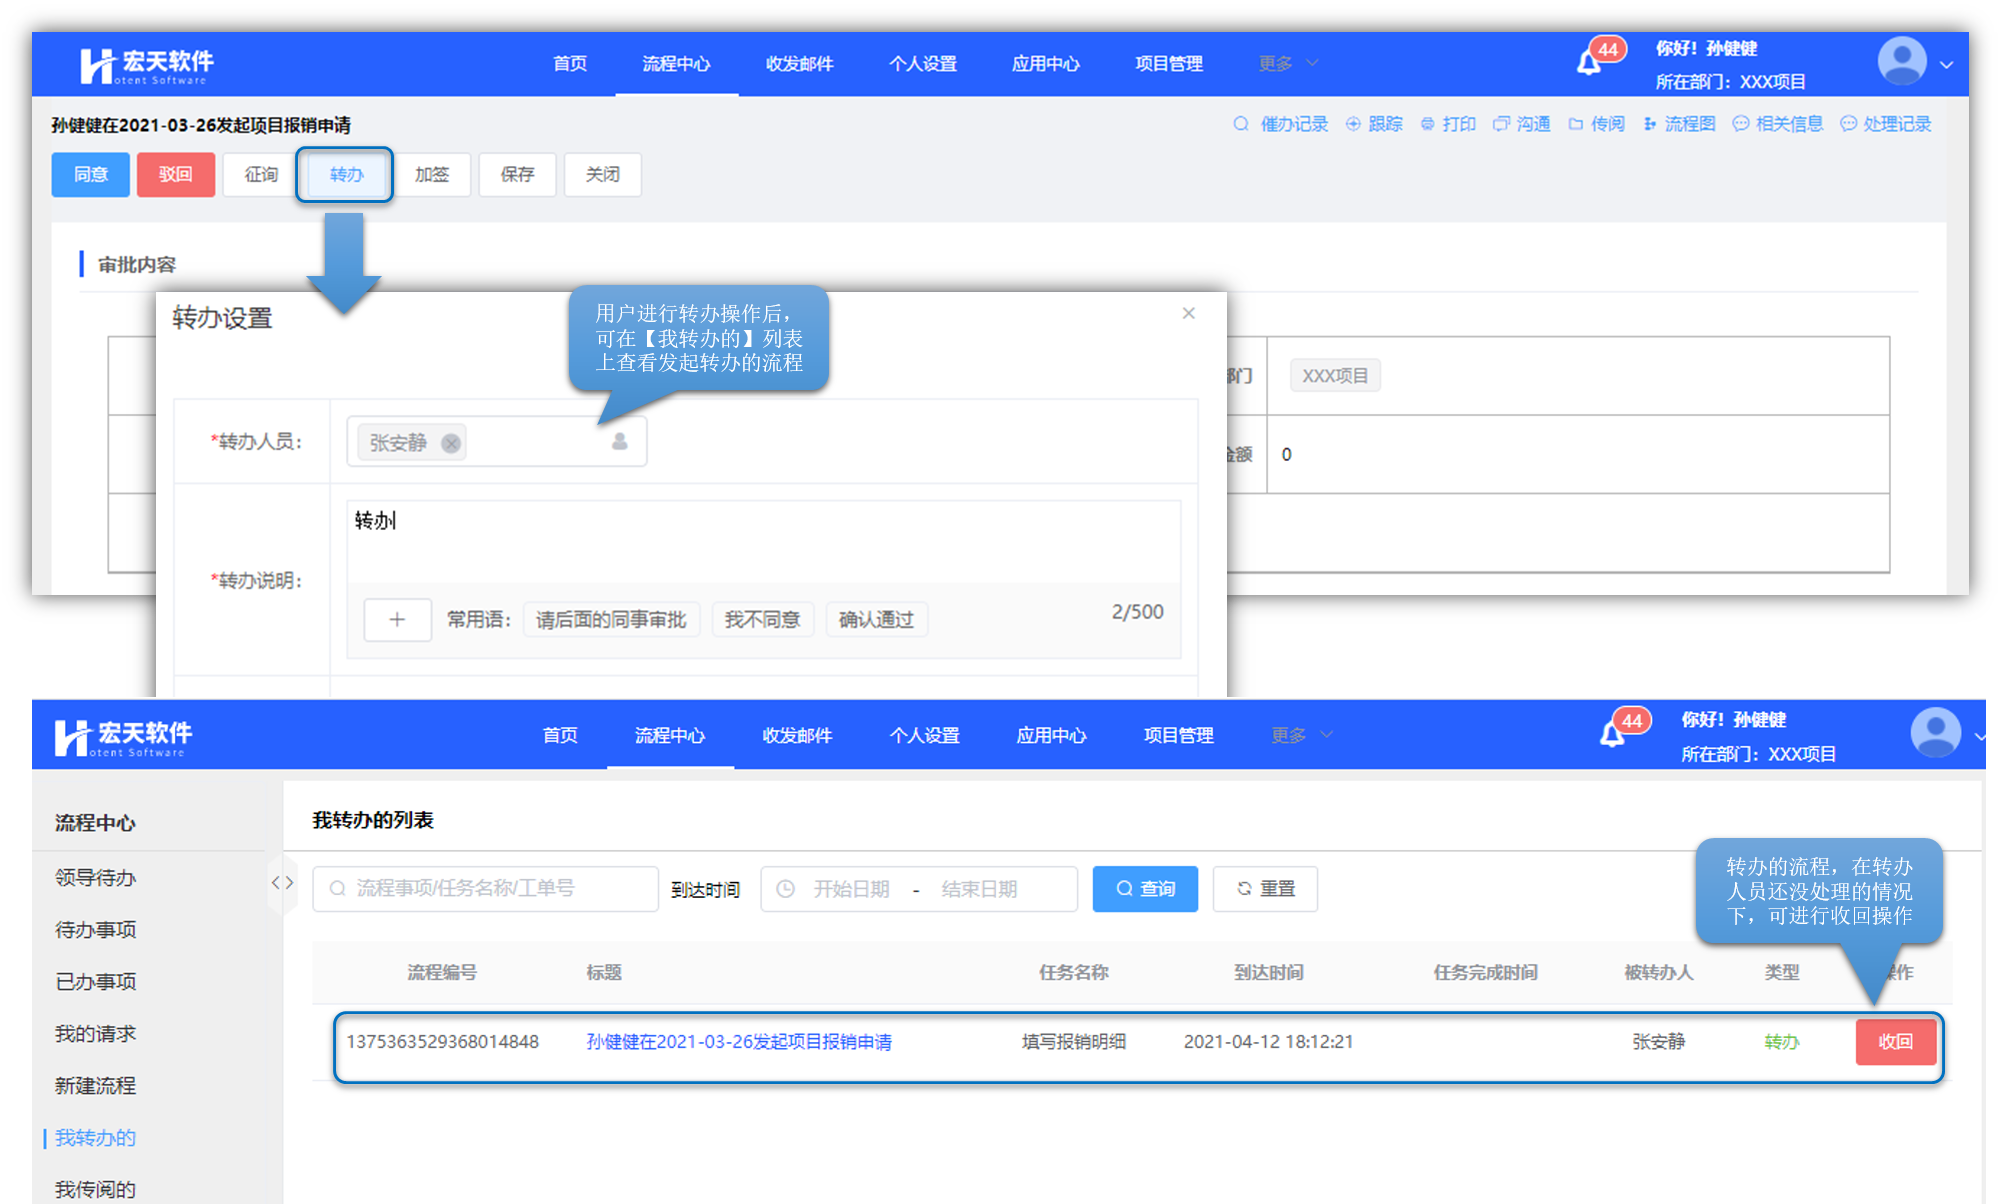Open the 孙健健在2021-03-26发起项目报销申请 link
This screenshot has height=1204, width=2001.
click(738, 1042)
